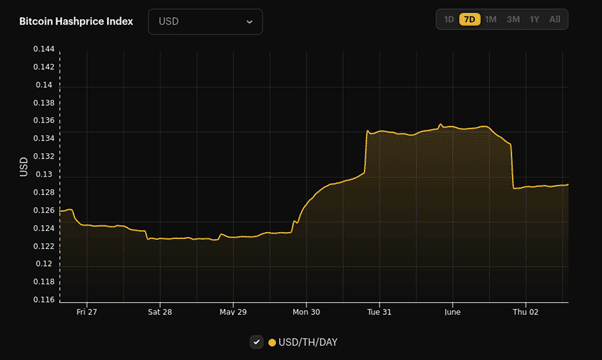Screen dimensions: 602x360
Task: Choose the 1Y time range
Action: pos(534,19)
